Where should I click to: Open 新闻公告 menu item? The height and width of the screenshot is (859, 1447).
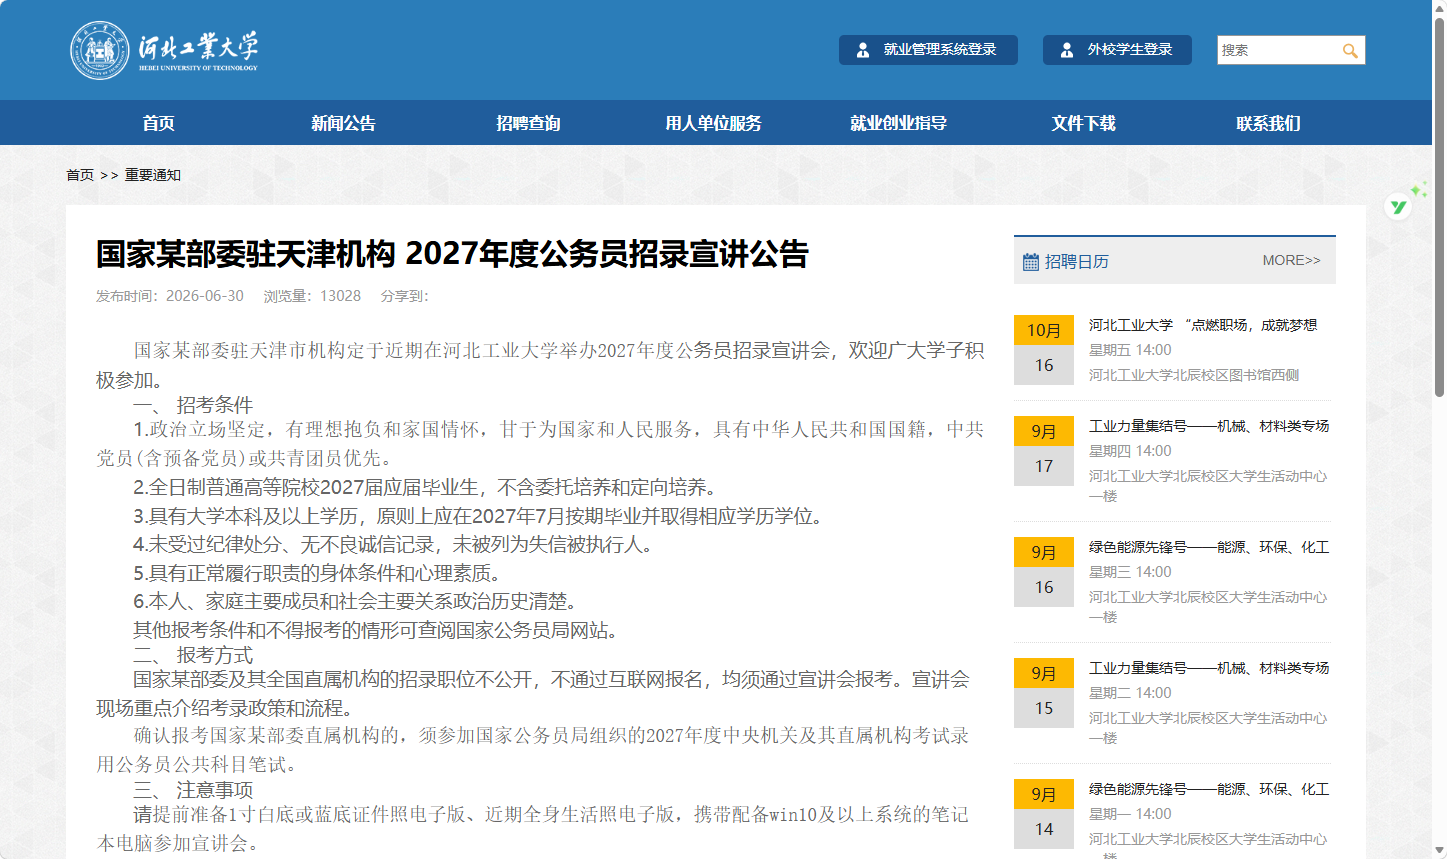click(x=343, y=123)
